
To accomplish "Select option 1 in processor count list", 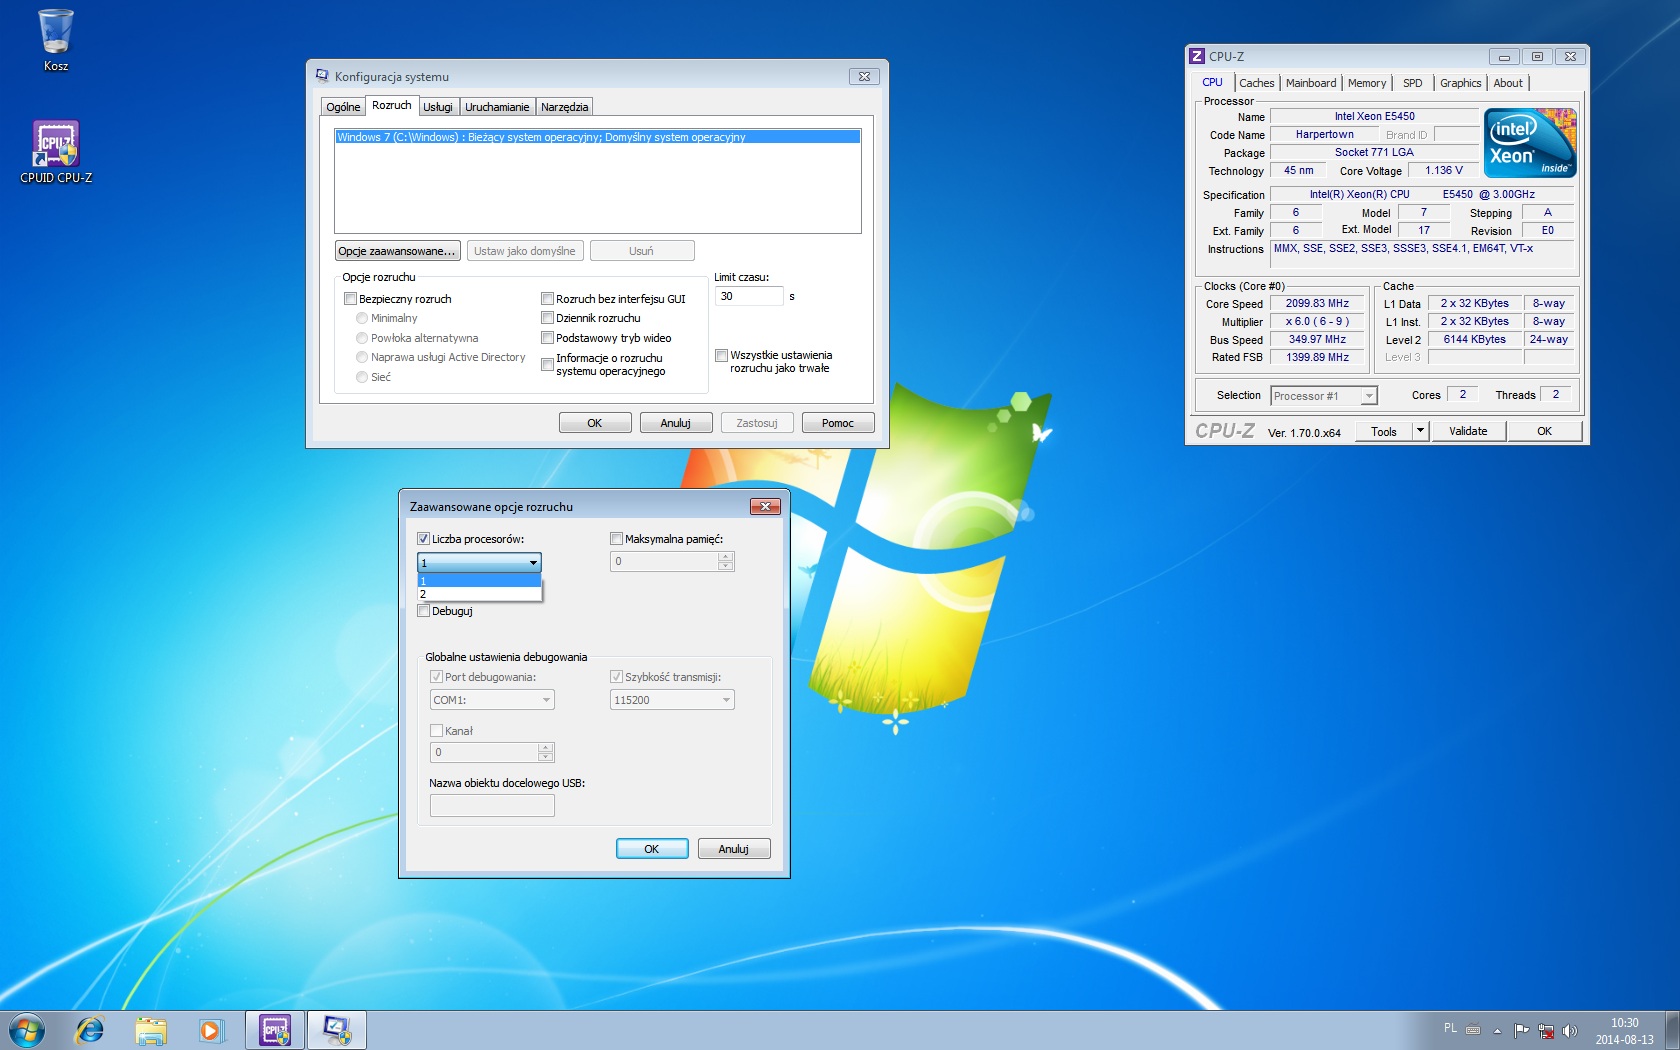I will (x=479, y=581).
